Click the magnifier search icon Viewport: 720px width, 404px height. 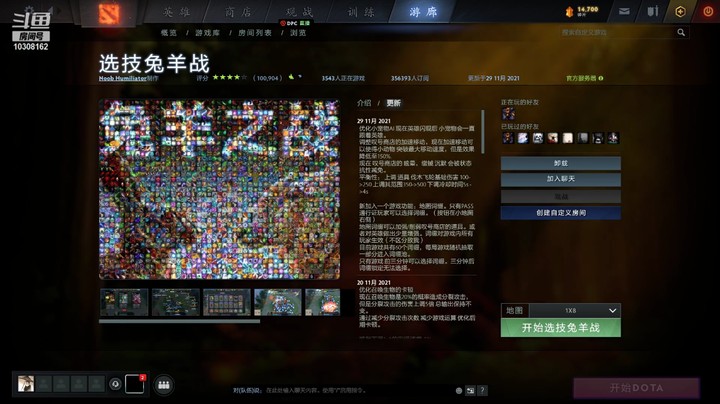pyautogui.click(x=681, y=33)
